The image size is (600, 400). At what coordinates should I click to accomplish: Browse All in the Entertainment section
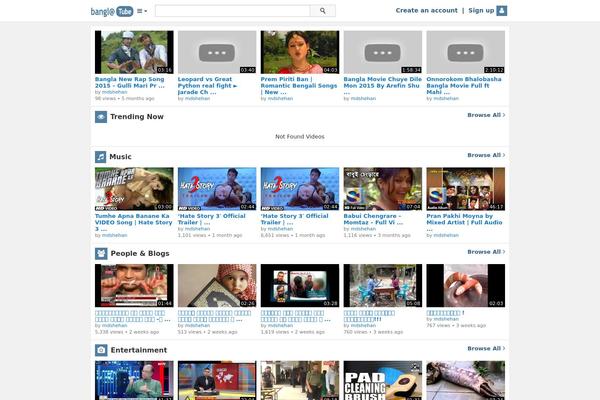pyautogui.click(x=486, y=348)
